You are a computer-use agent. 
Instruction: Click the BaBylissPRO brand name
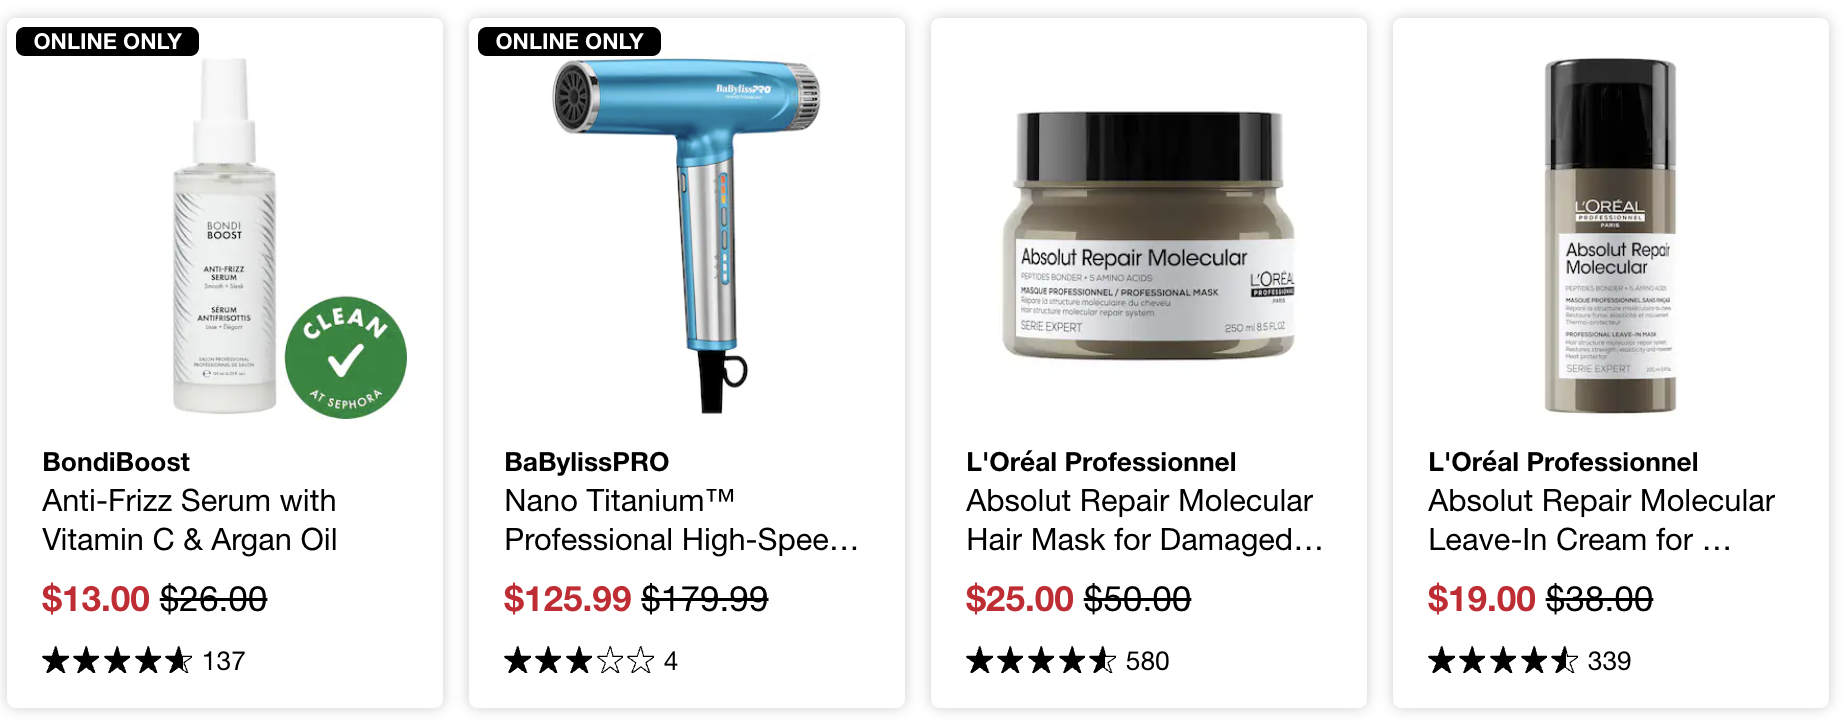click(x=587, y=462)
